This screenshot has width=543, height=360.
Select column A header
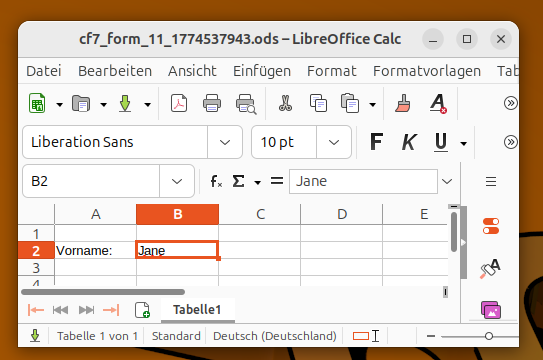(96, 214)
